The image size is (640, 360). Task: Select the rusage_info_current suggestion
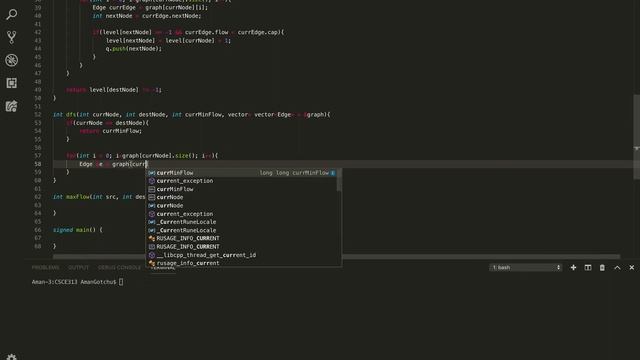241,263
